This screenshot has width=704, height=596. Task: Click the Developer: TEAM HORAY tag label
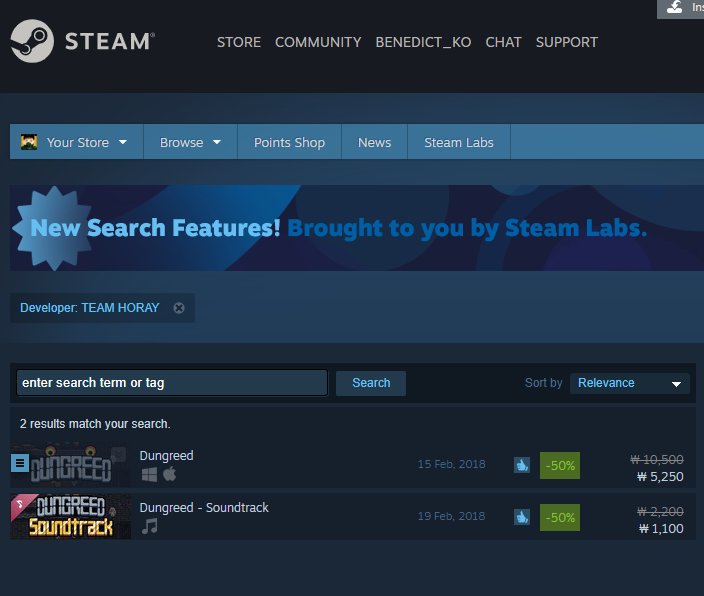90,308
